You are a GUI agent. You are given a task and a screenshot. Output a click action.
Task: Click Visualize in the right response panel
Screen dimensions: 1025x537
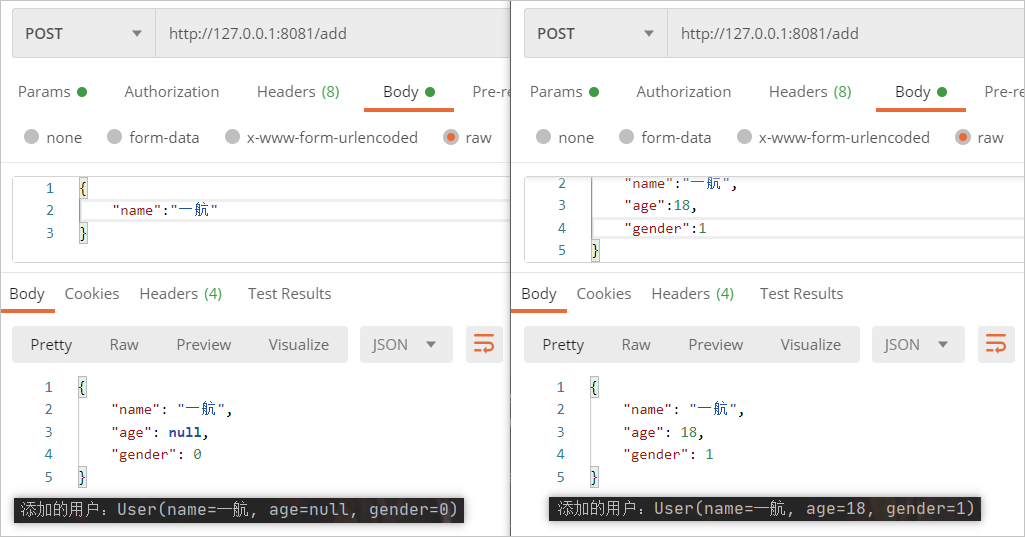[x=810, y=345]
